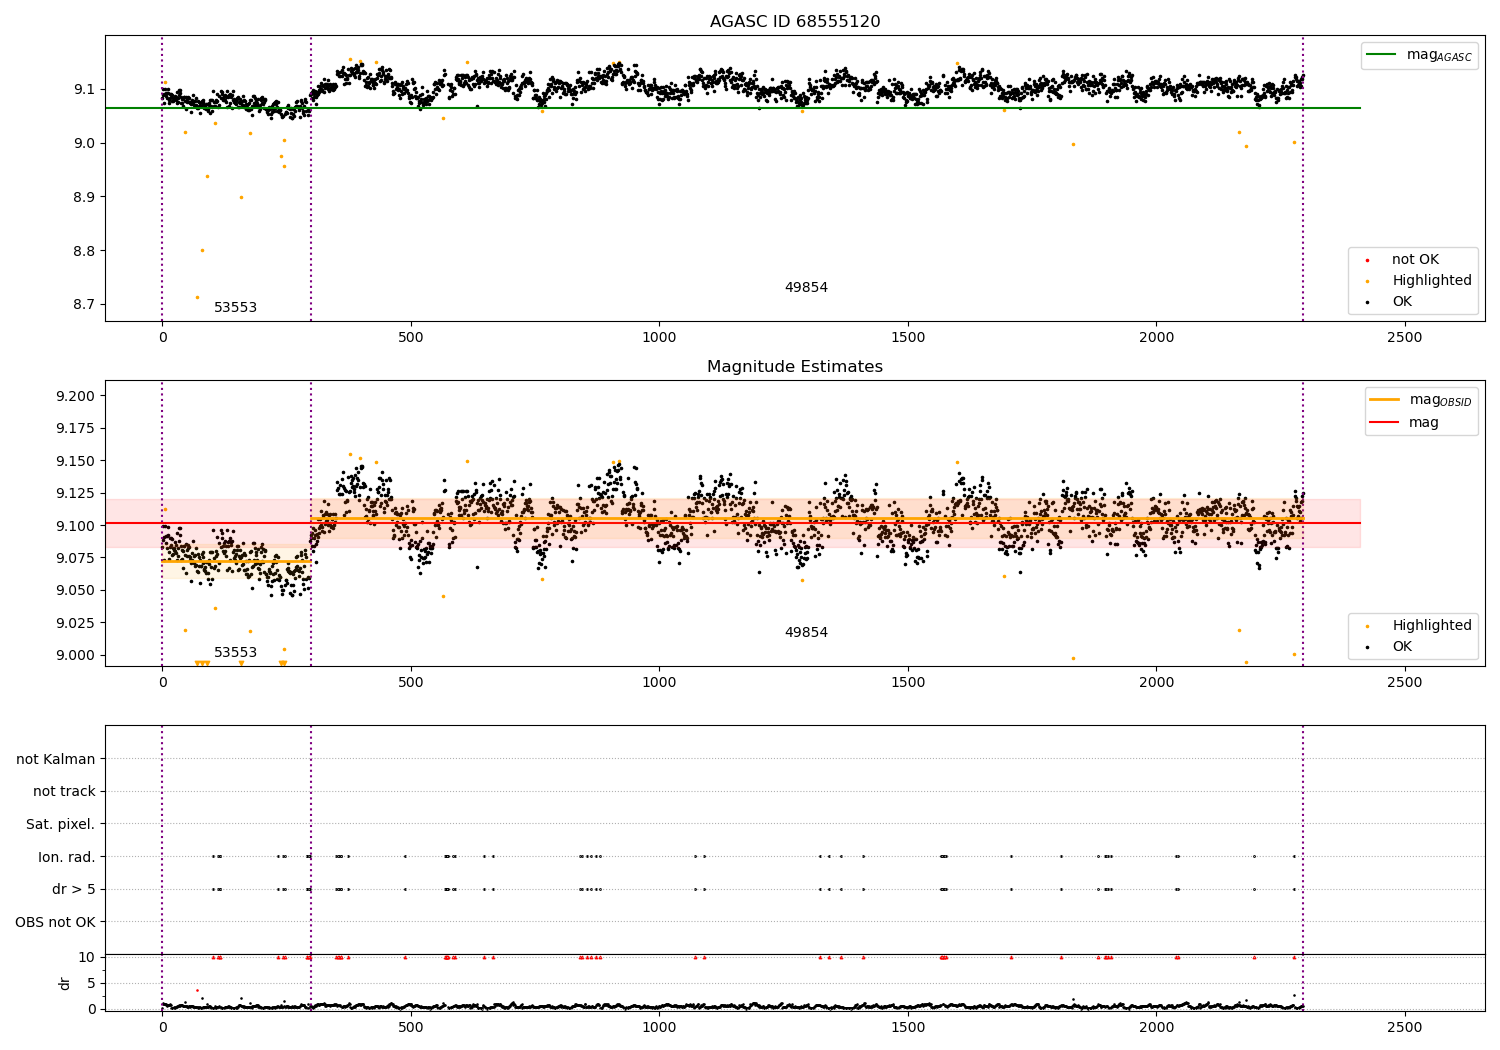Click the '9.025' y-axis tick label
The width and height of the screenshot is (1500, 1050).
click(x=76, y=623)
